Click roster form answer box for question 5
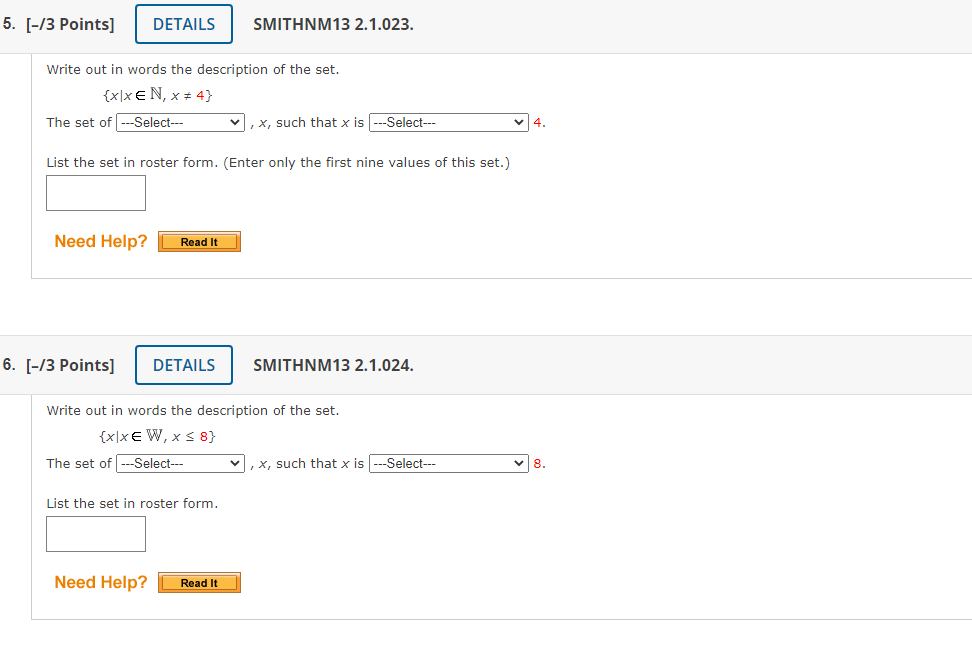Image resolution: width=972 pixels, height=647 pixels. click(96, 193)
